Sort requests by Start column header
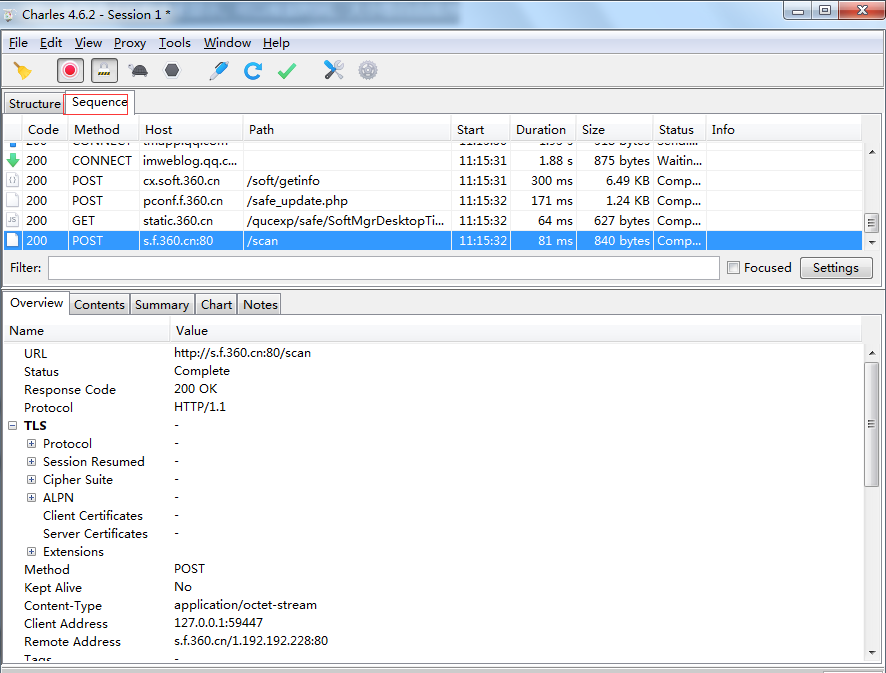The image size is (886, 673). pyautogui.click(x=480, y=129)
